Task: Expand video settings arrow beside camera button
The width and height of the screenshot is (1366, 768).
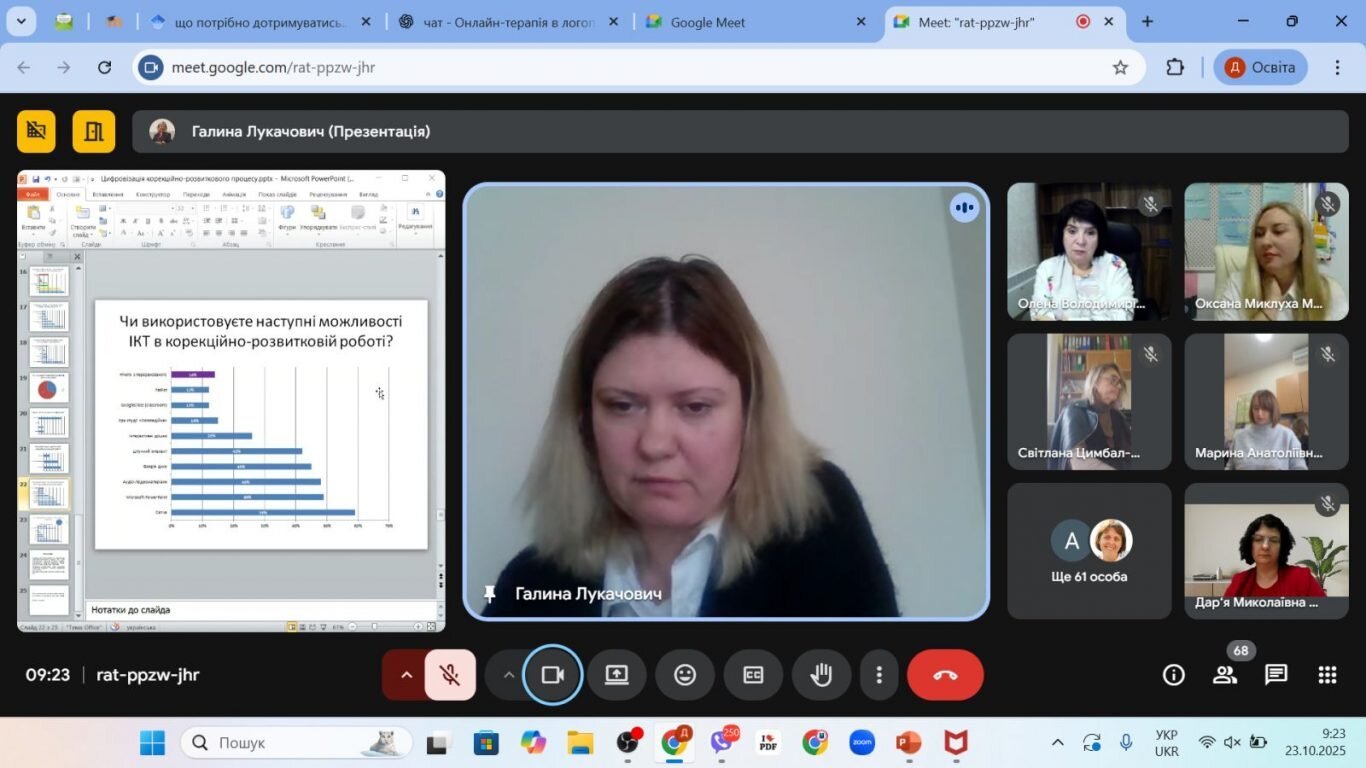Action: tap(508, 675)
